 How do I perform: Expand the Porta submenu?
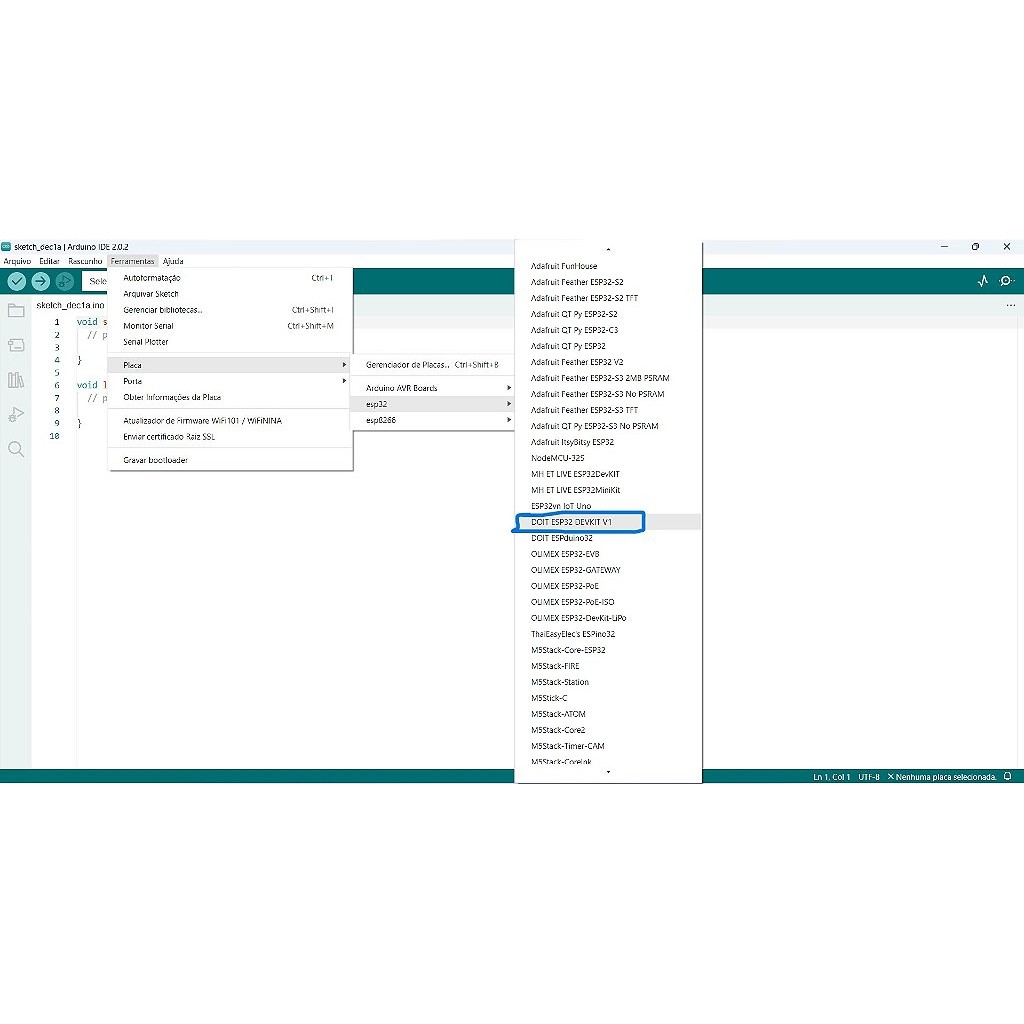230,381
